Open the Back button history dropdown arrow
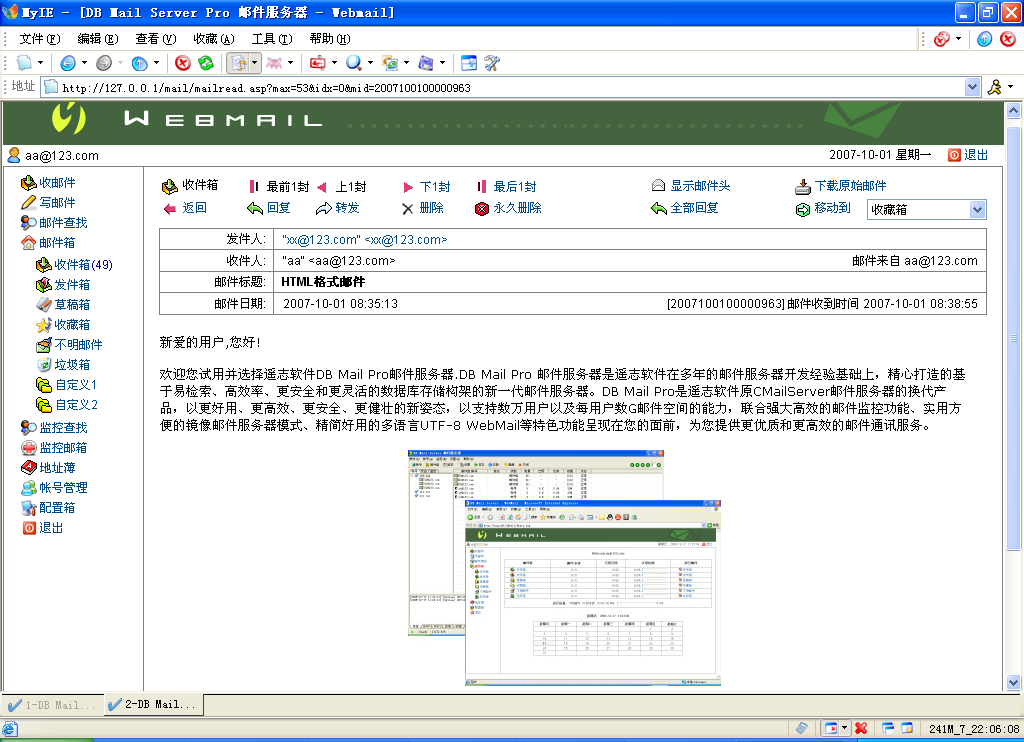The height and width of the screenshot is (742, 1024). click(84, 63)
